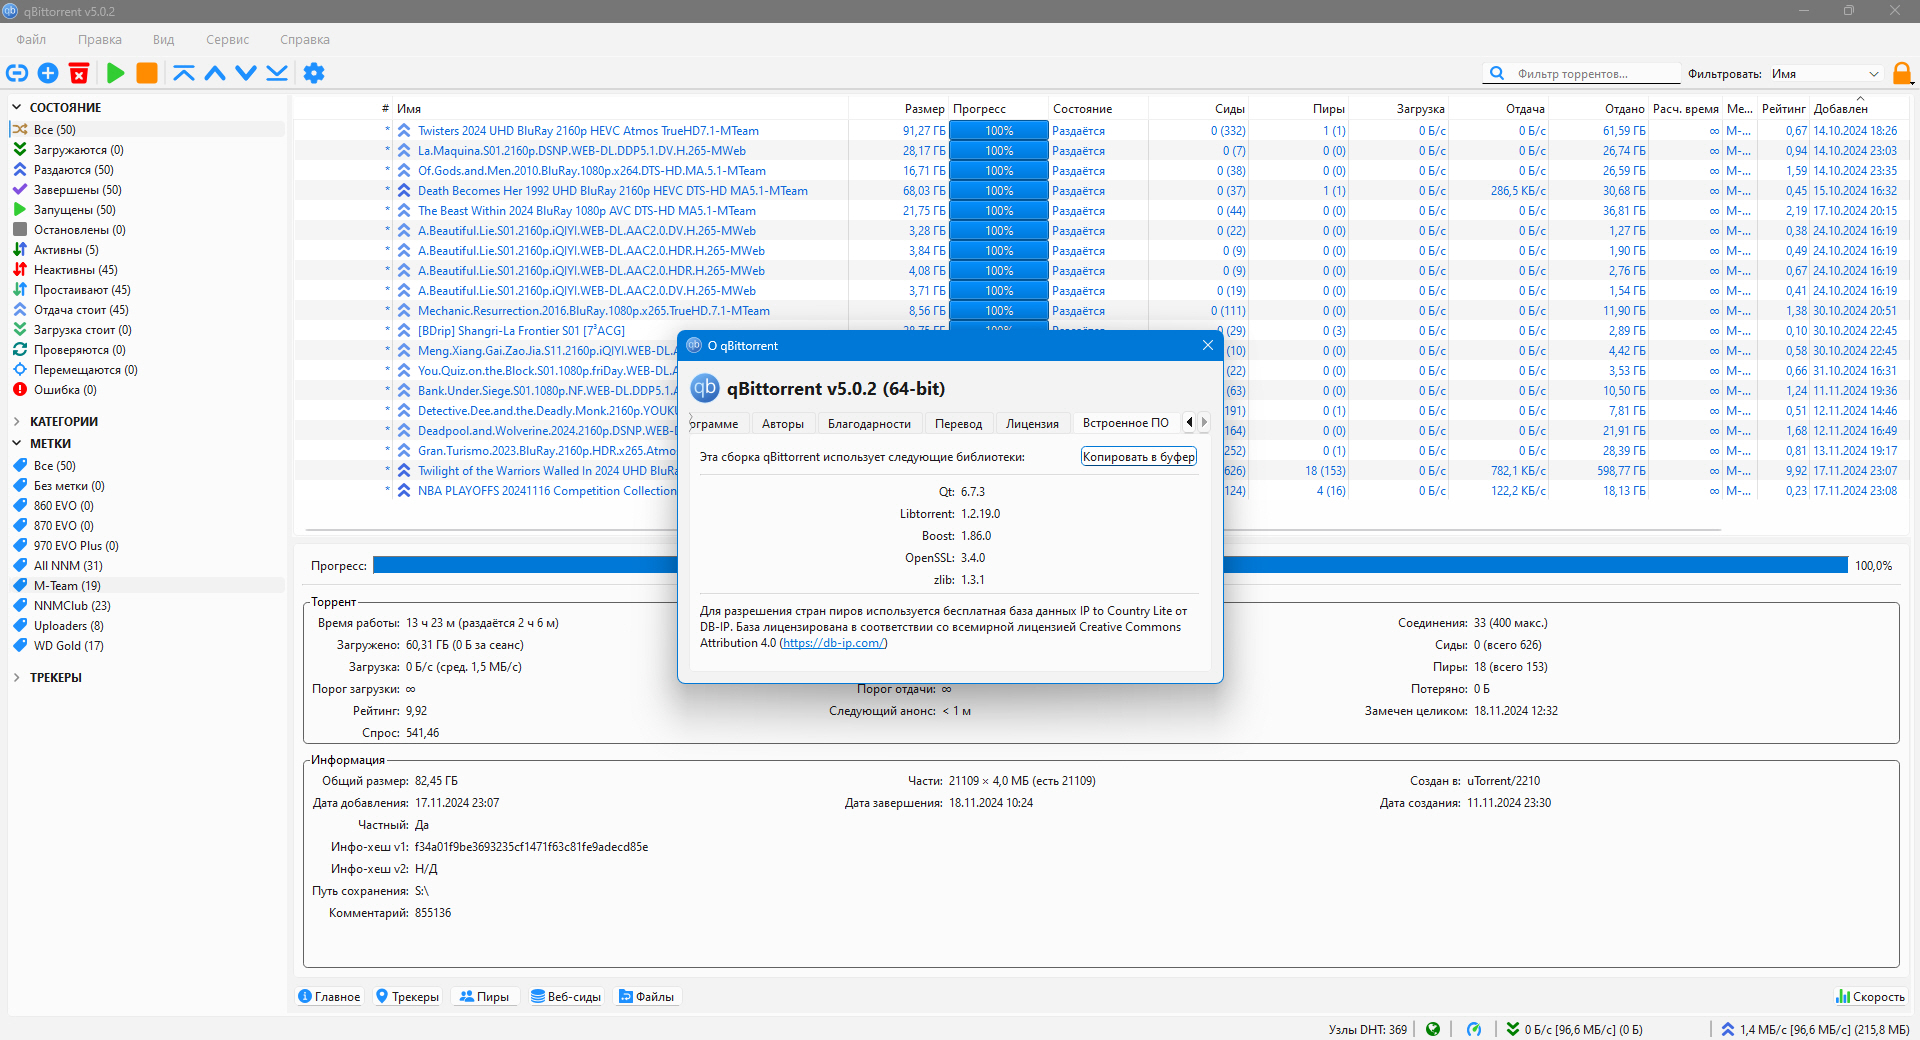The image size is (1920, 1040).
Task: Select Остановлены (0) filter
Action: [x=147, y=230]
